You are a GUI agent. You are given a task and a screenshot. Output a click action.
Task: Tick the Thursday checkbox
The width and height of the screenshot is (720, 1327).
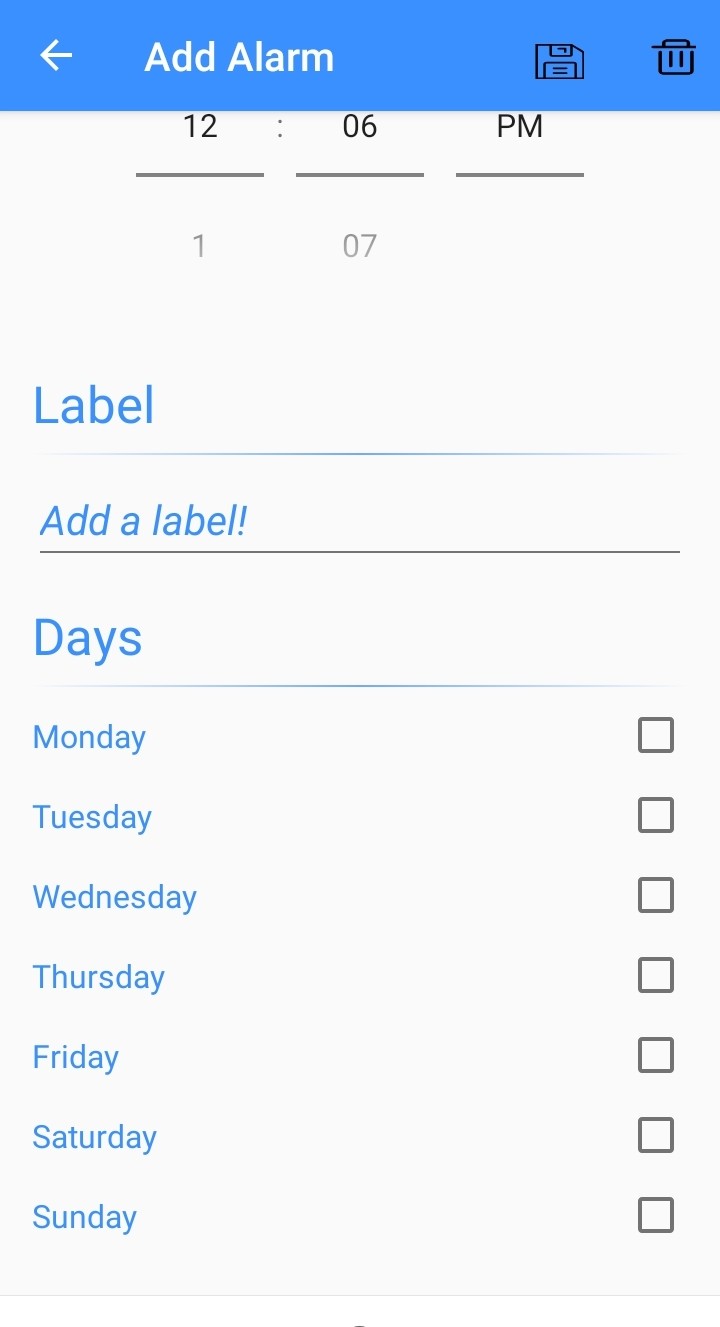656,975
